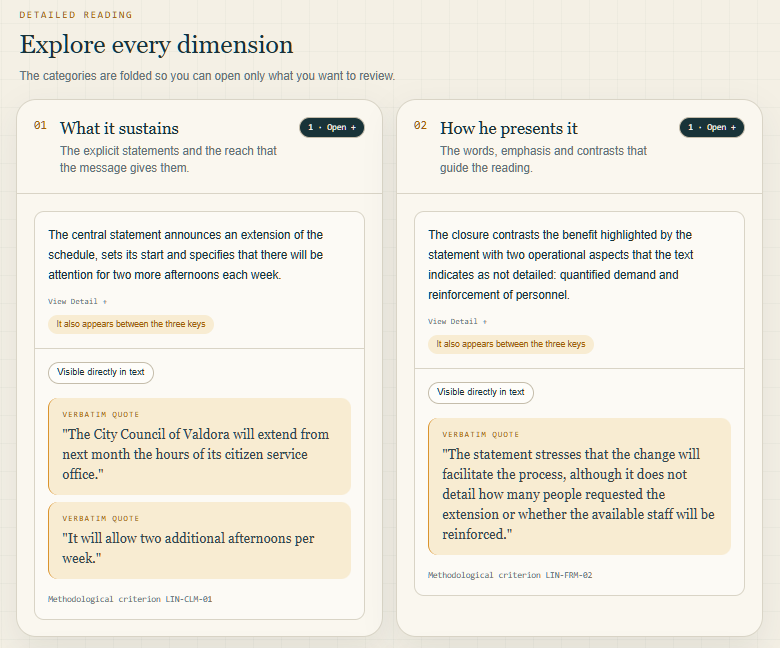
Task: Open Methodological criterion LIN-FRM-02 reference
Action: point(510,575)
